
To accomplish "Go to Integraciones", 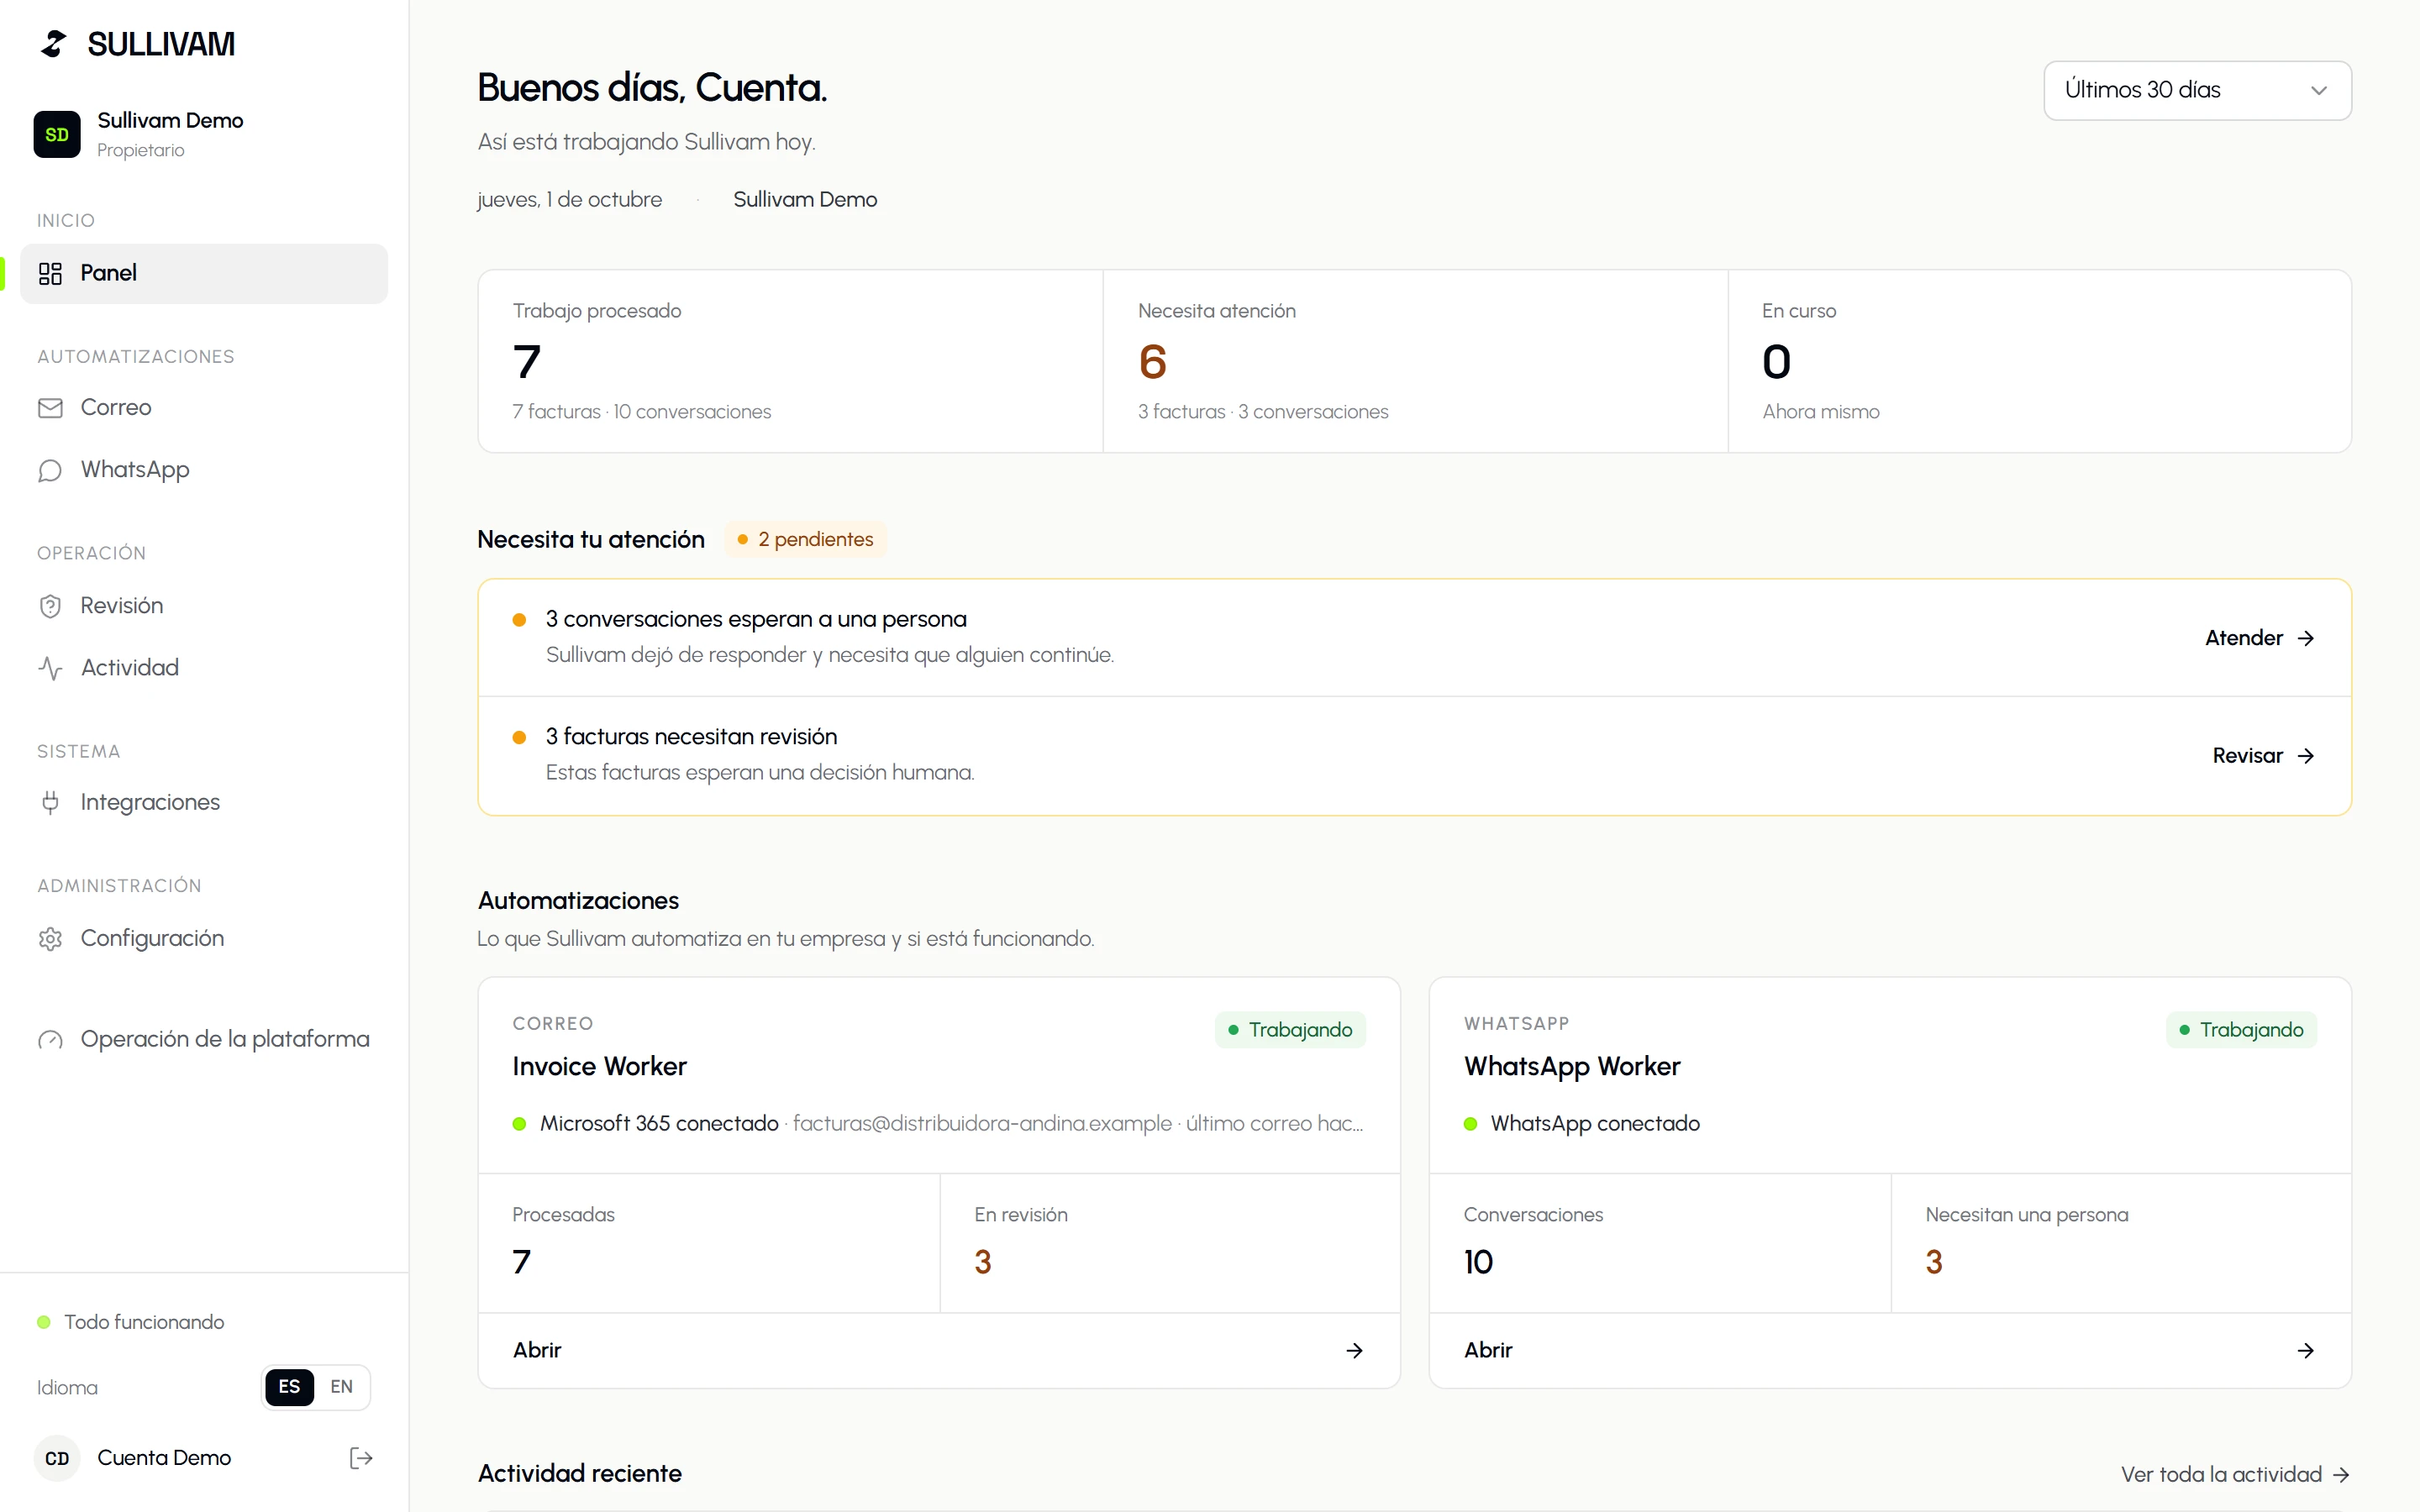I will click(204, 802).
